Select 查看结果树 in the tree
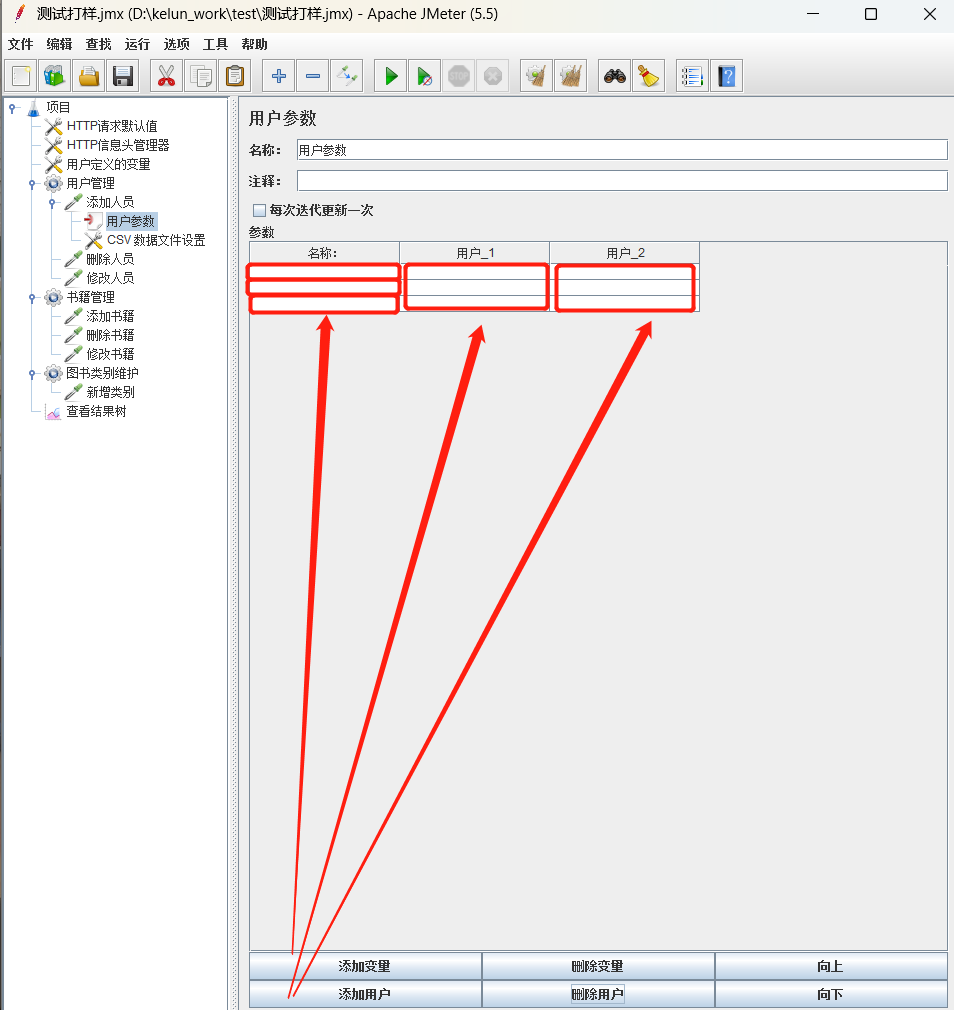Screen dimensions: 954x1010 96,412
